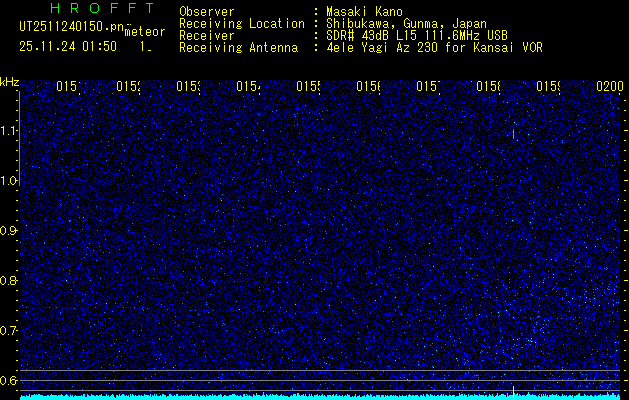Image resolution: width=629 pixels, height=400 pixels.
Task: Click the 1.1 kHz frequency label
Action: (x=8, y=131)
